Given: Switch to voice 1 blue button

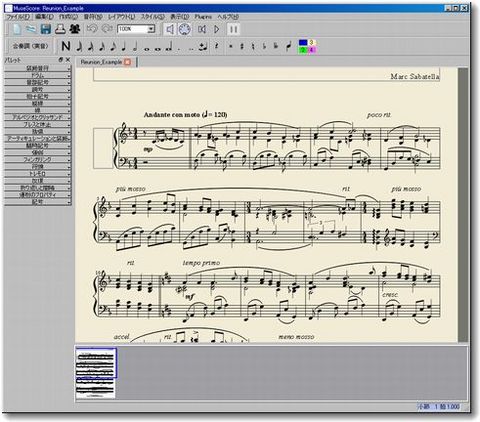Looking at the screenshot, I should (303, 42).
